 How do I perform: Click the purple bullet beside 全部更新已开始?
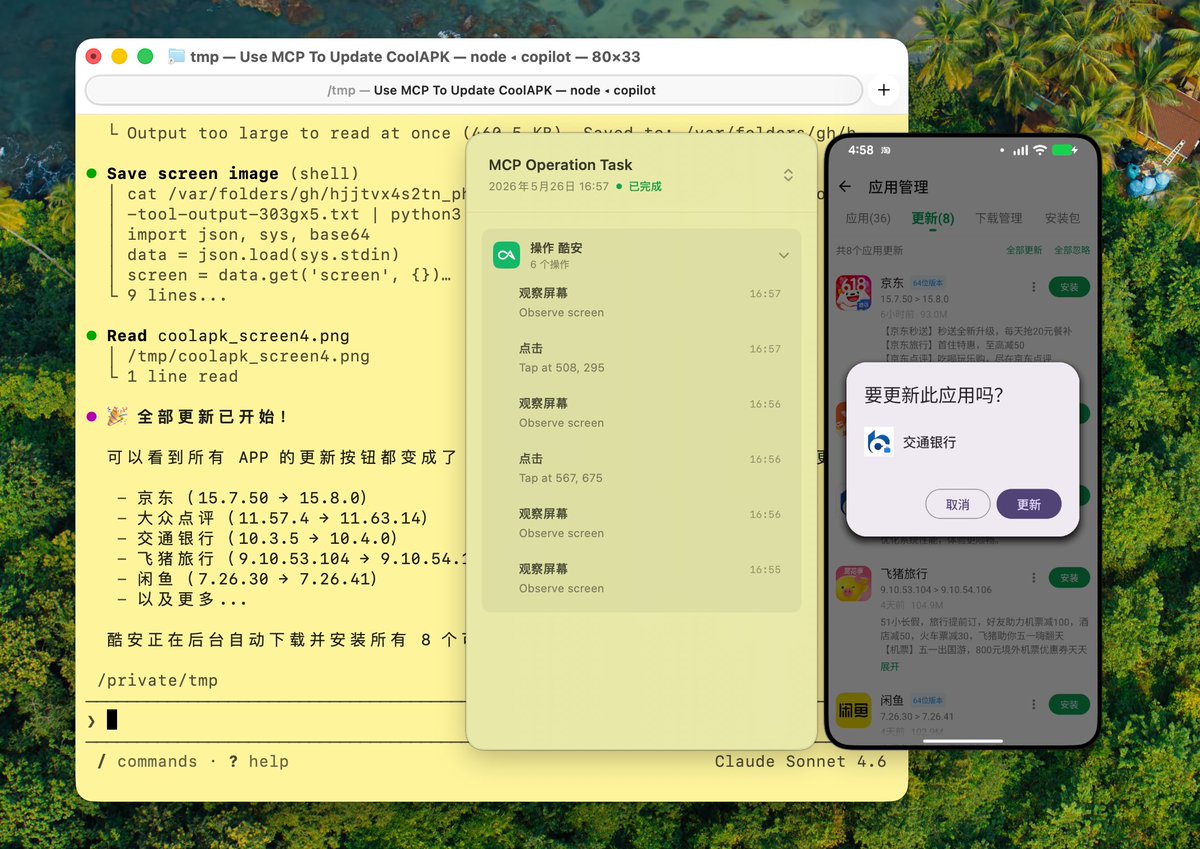pyautogui.click(x=92, y=417)
